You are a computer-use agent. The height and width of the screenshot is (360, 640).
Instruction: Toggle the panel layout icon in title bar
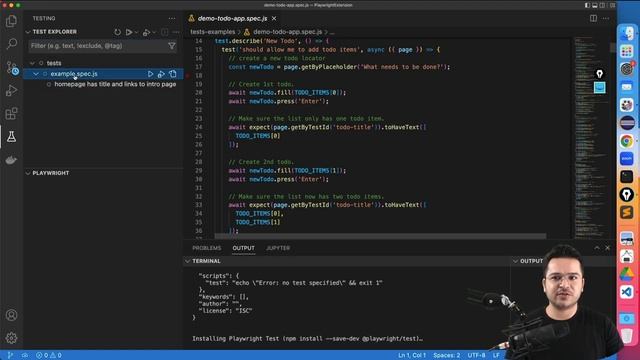pos(595,5)
